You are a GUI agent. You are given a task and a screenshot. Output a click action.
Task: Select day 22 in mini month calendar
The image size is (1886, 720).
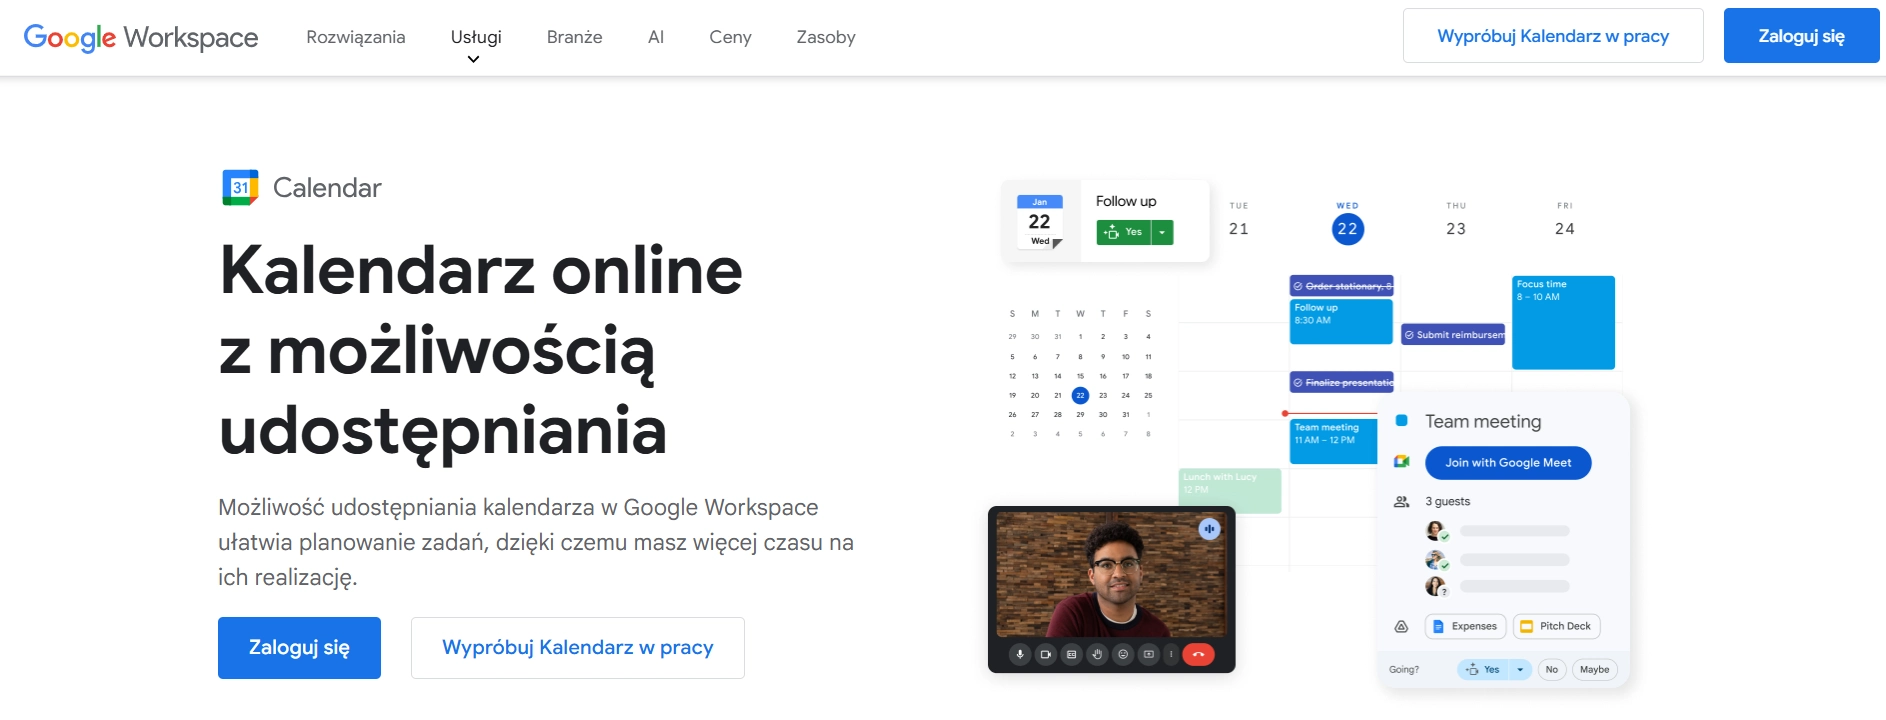[1080, 395]
